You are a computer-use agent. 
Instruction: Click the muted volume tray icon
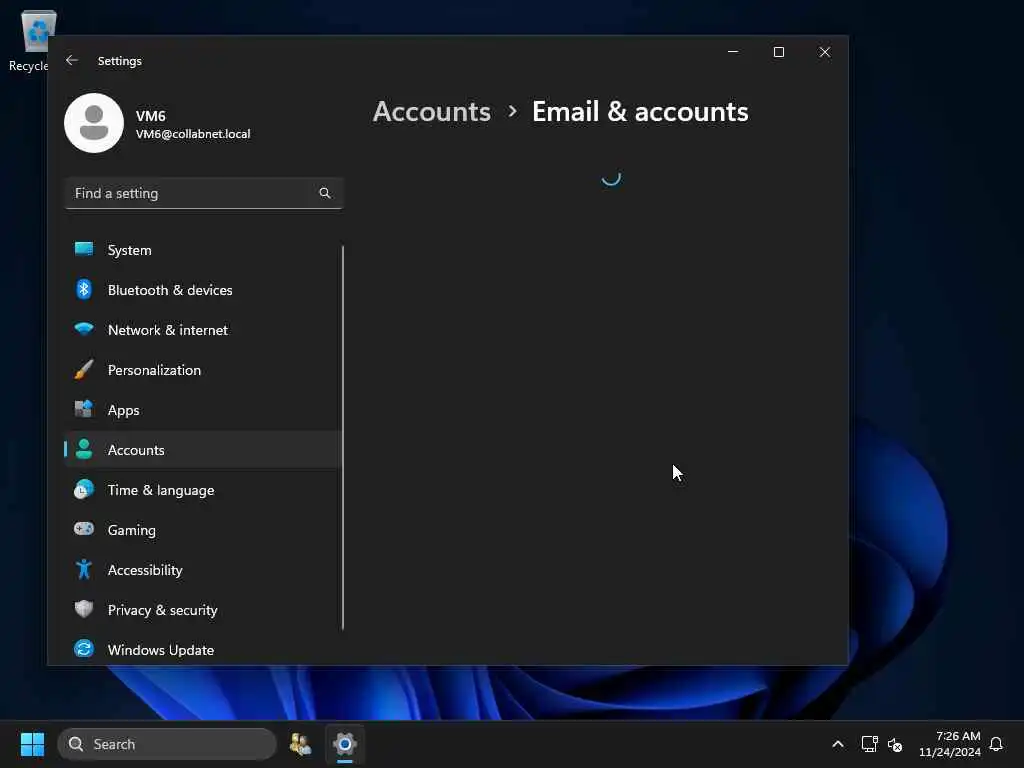[x=895, y=744]
